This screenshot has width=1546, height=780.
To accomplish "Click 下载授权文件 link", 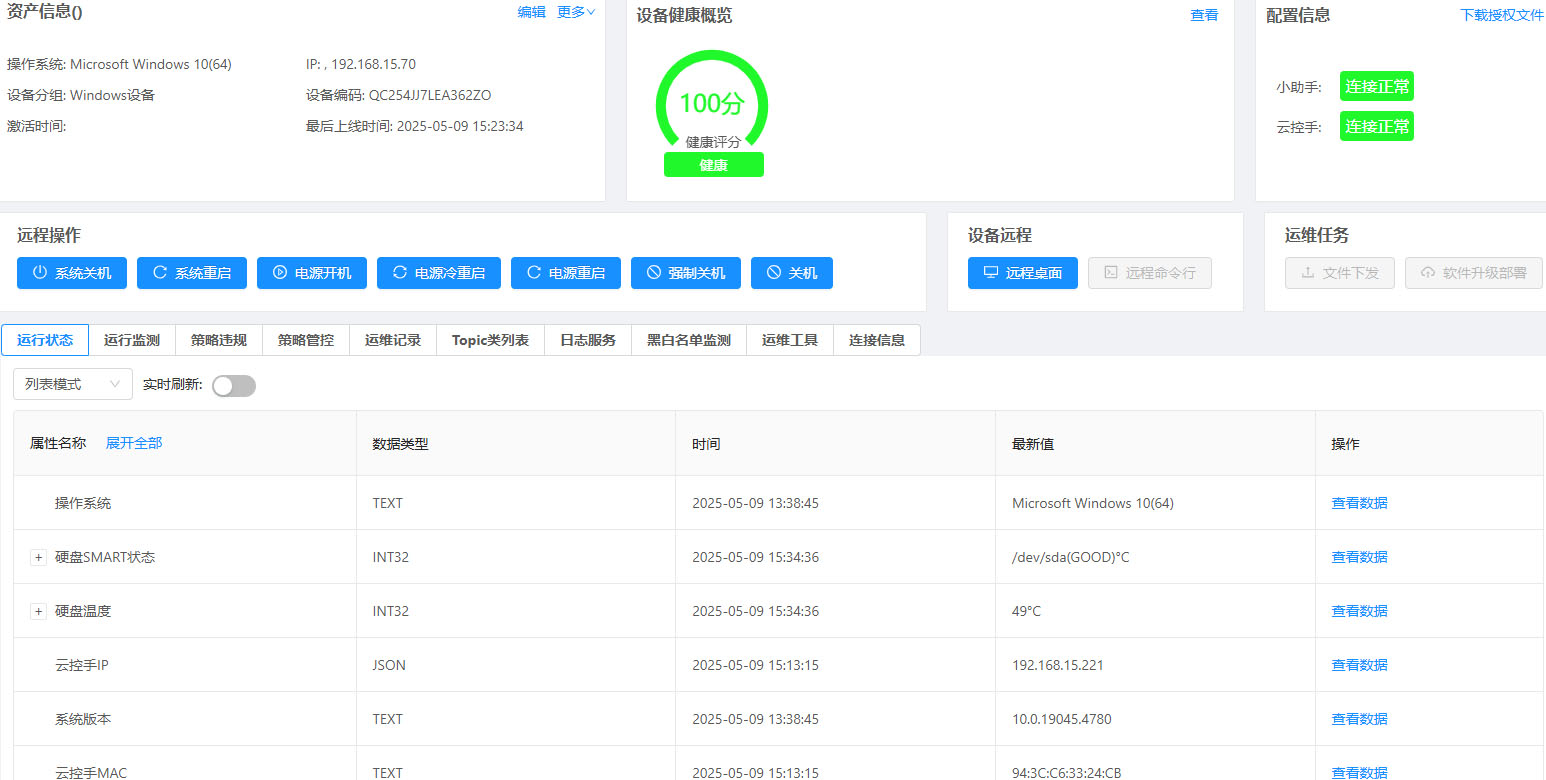I will (1502, 15).
